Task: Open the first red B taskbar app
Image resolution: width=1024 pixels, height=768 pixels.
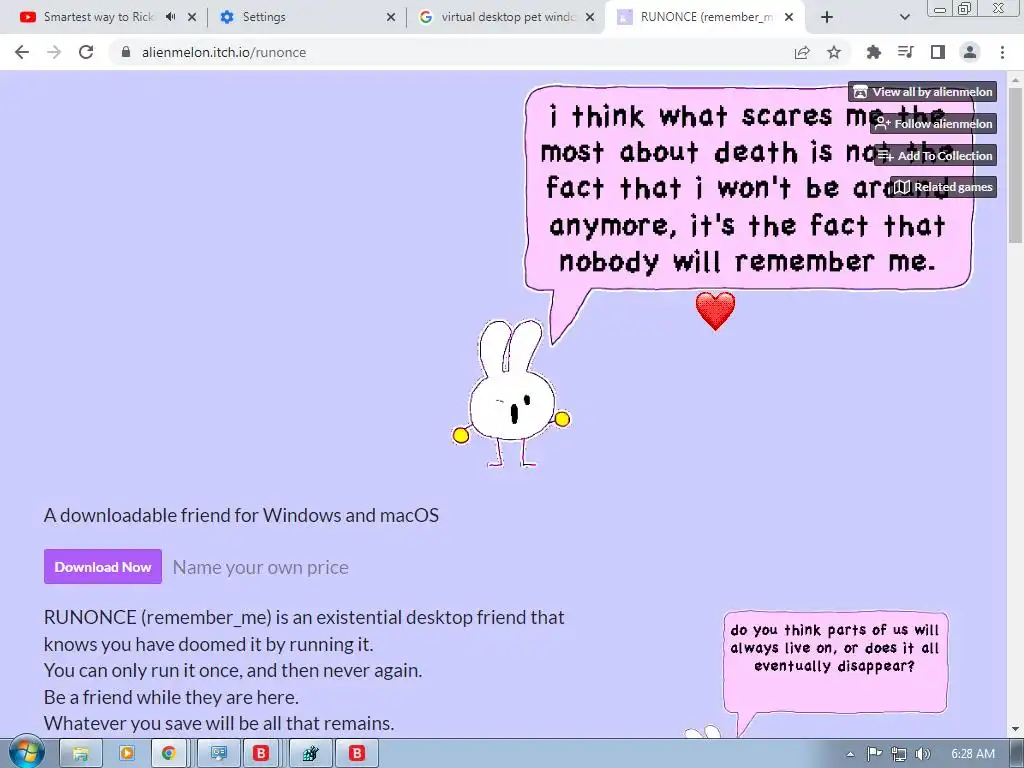Action: [261, 754]
